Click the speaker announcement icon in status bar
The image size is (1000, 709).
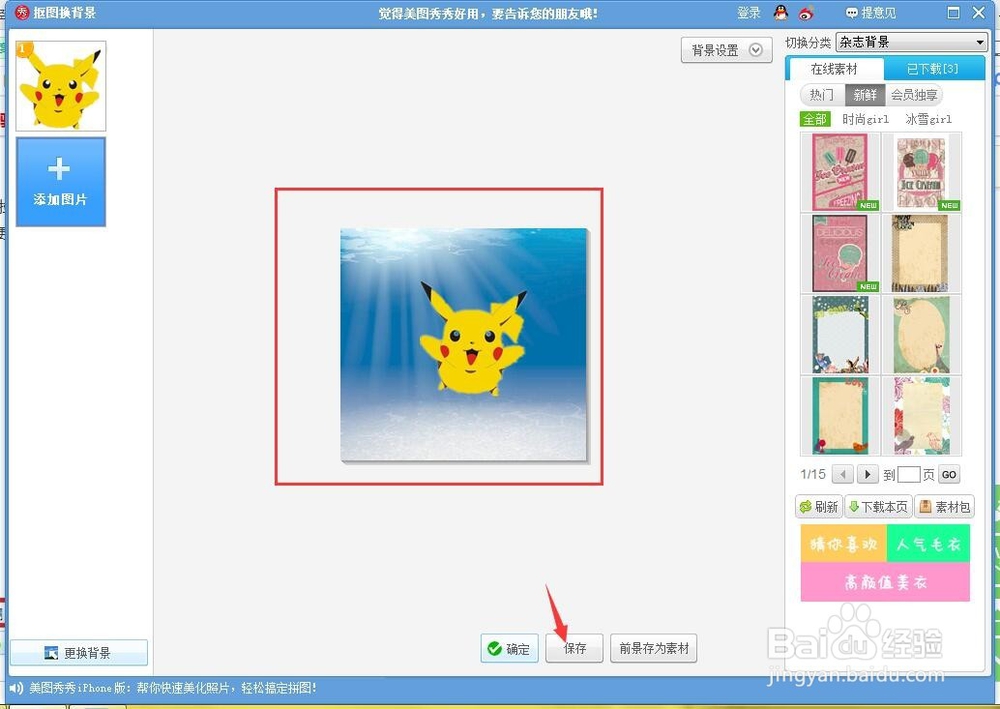click(17, 688)
